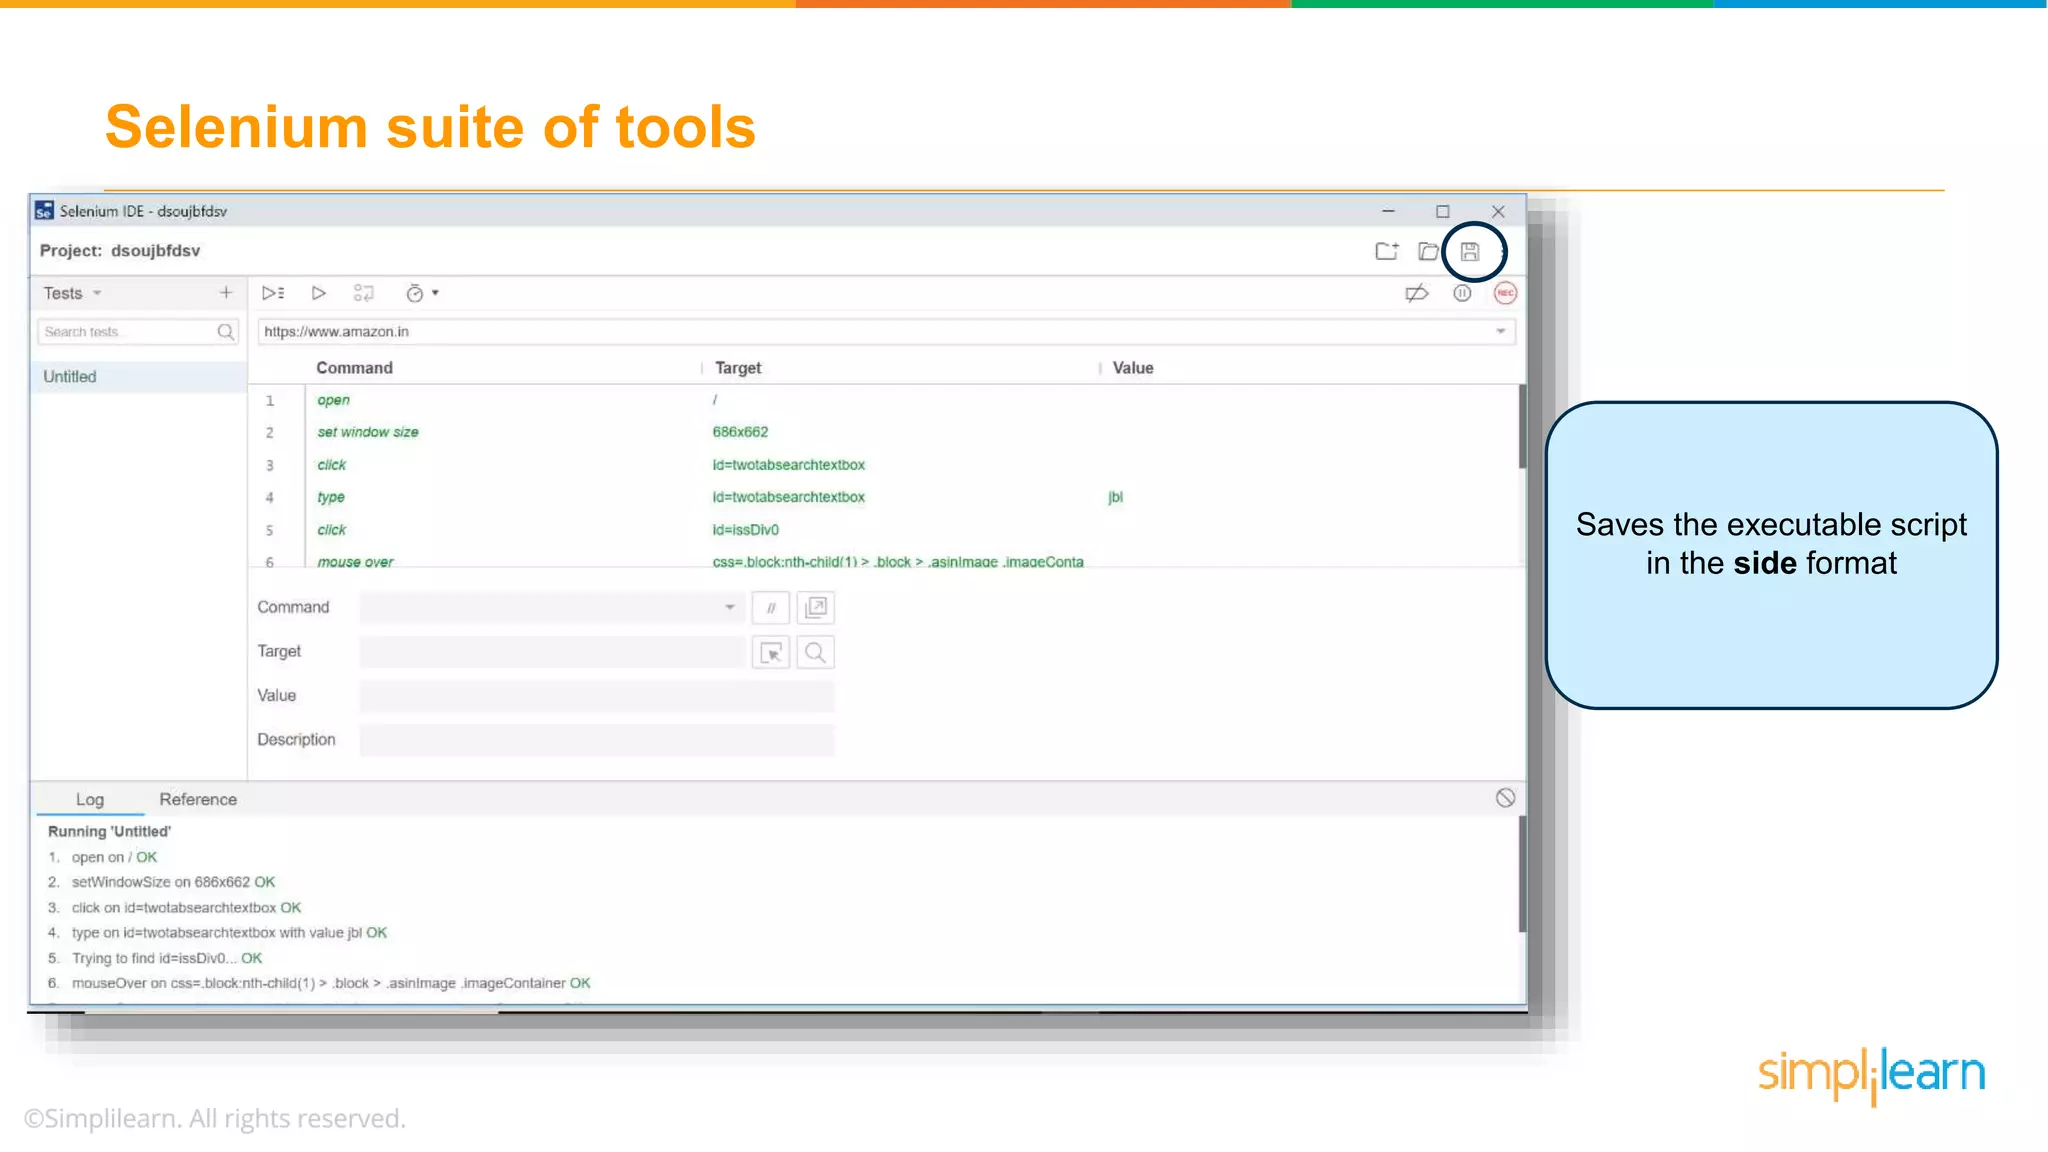Click the Step over command icon

(364, 293)
